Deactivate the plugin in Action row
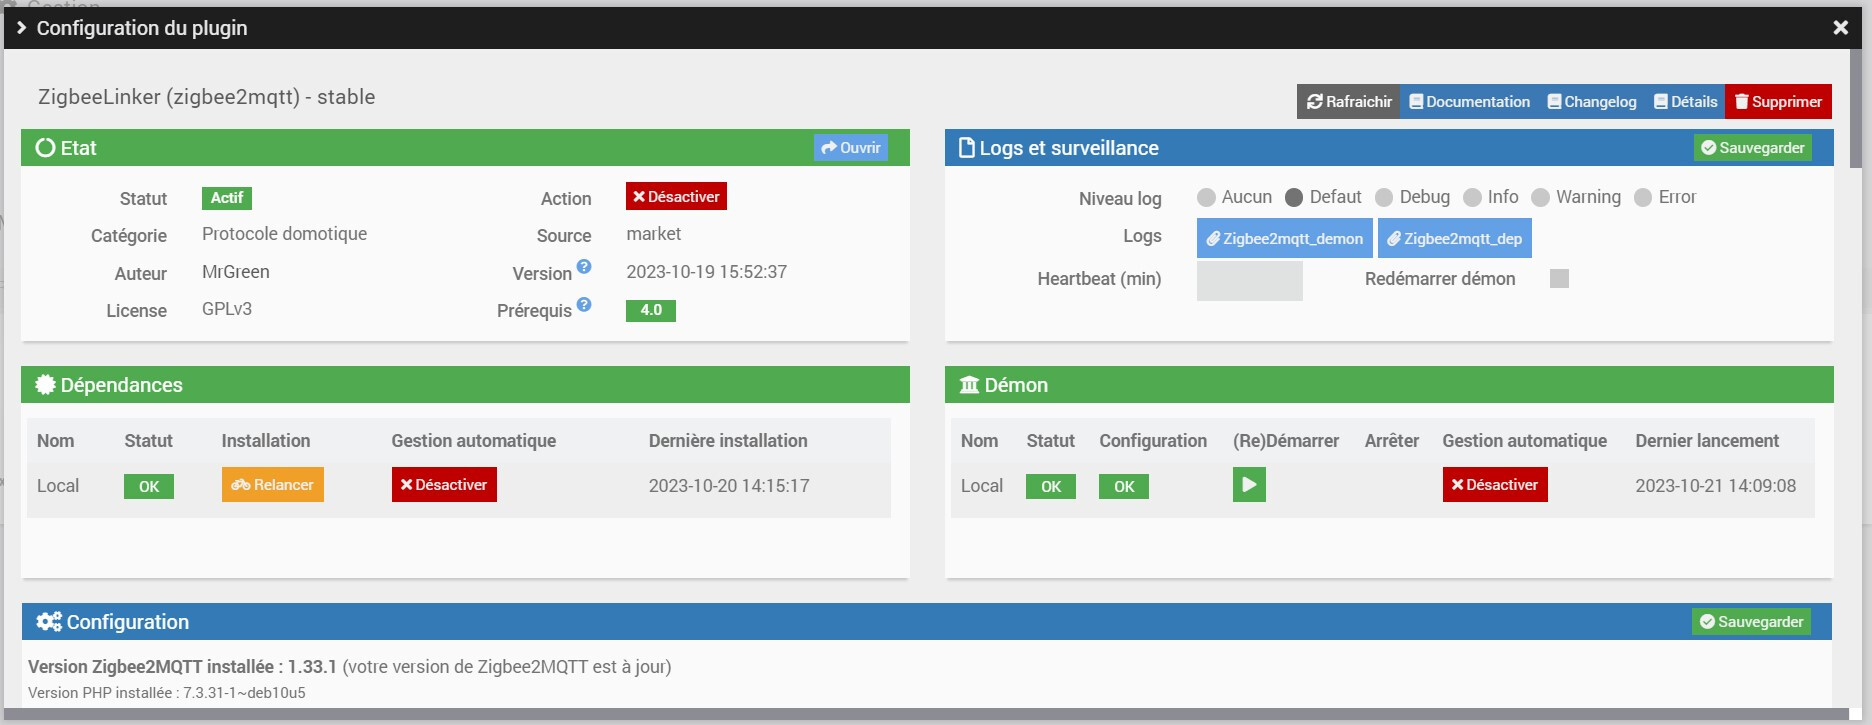 (x=676, y=197)
